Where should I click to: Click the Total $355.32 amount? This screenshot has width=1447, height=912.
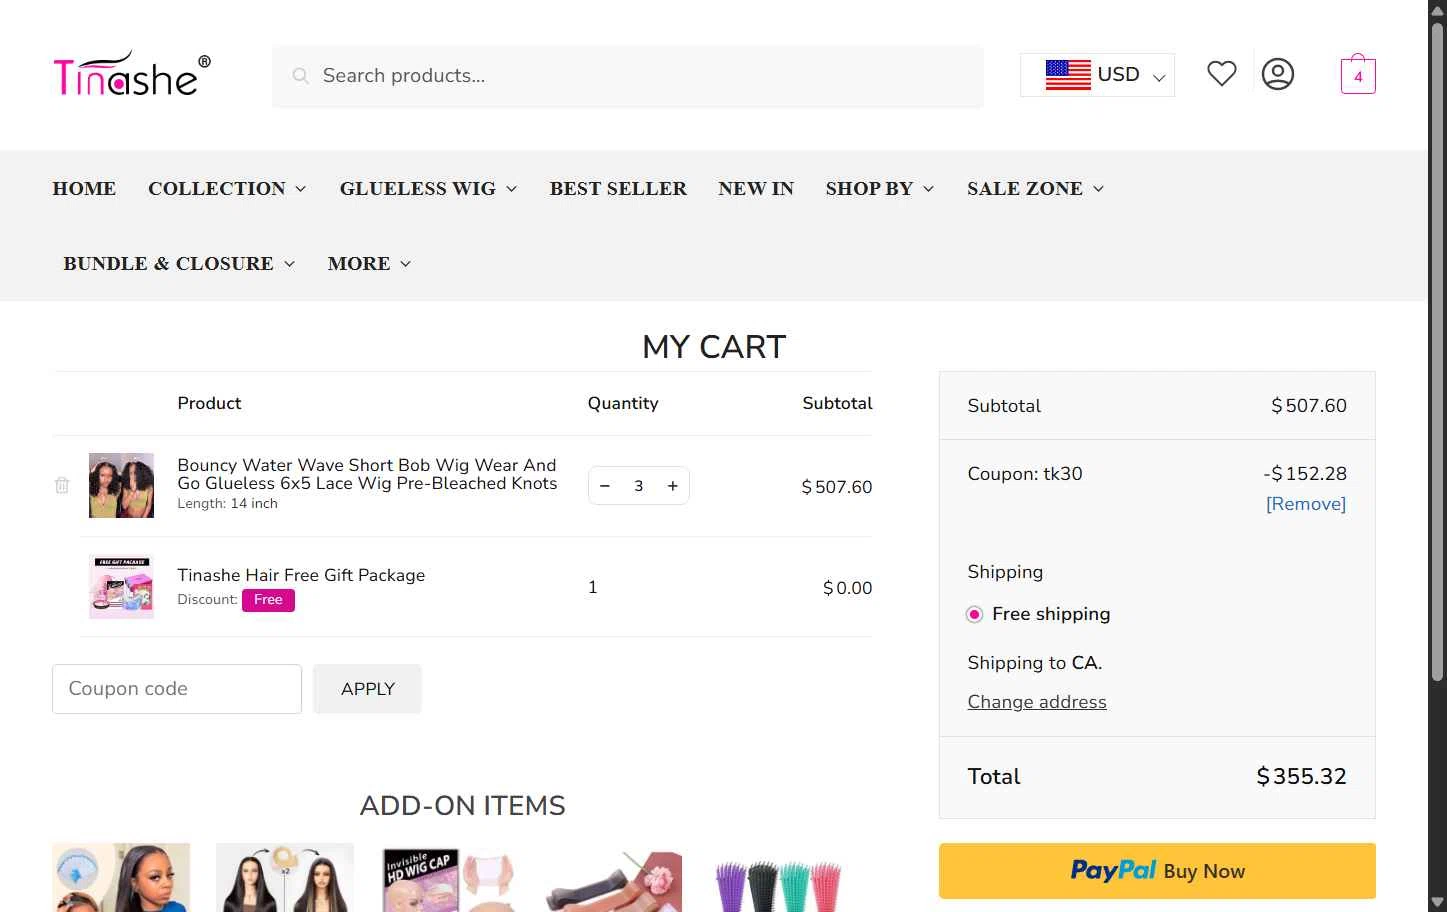[1301, 776]
